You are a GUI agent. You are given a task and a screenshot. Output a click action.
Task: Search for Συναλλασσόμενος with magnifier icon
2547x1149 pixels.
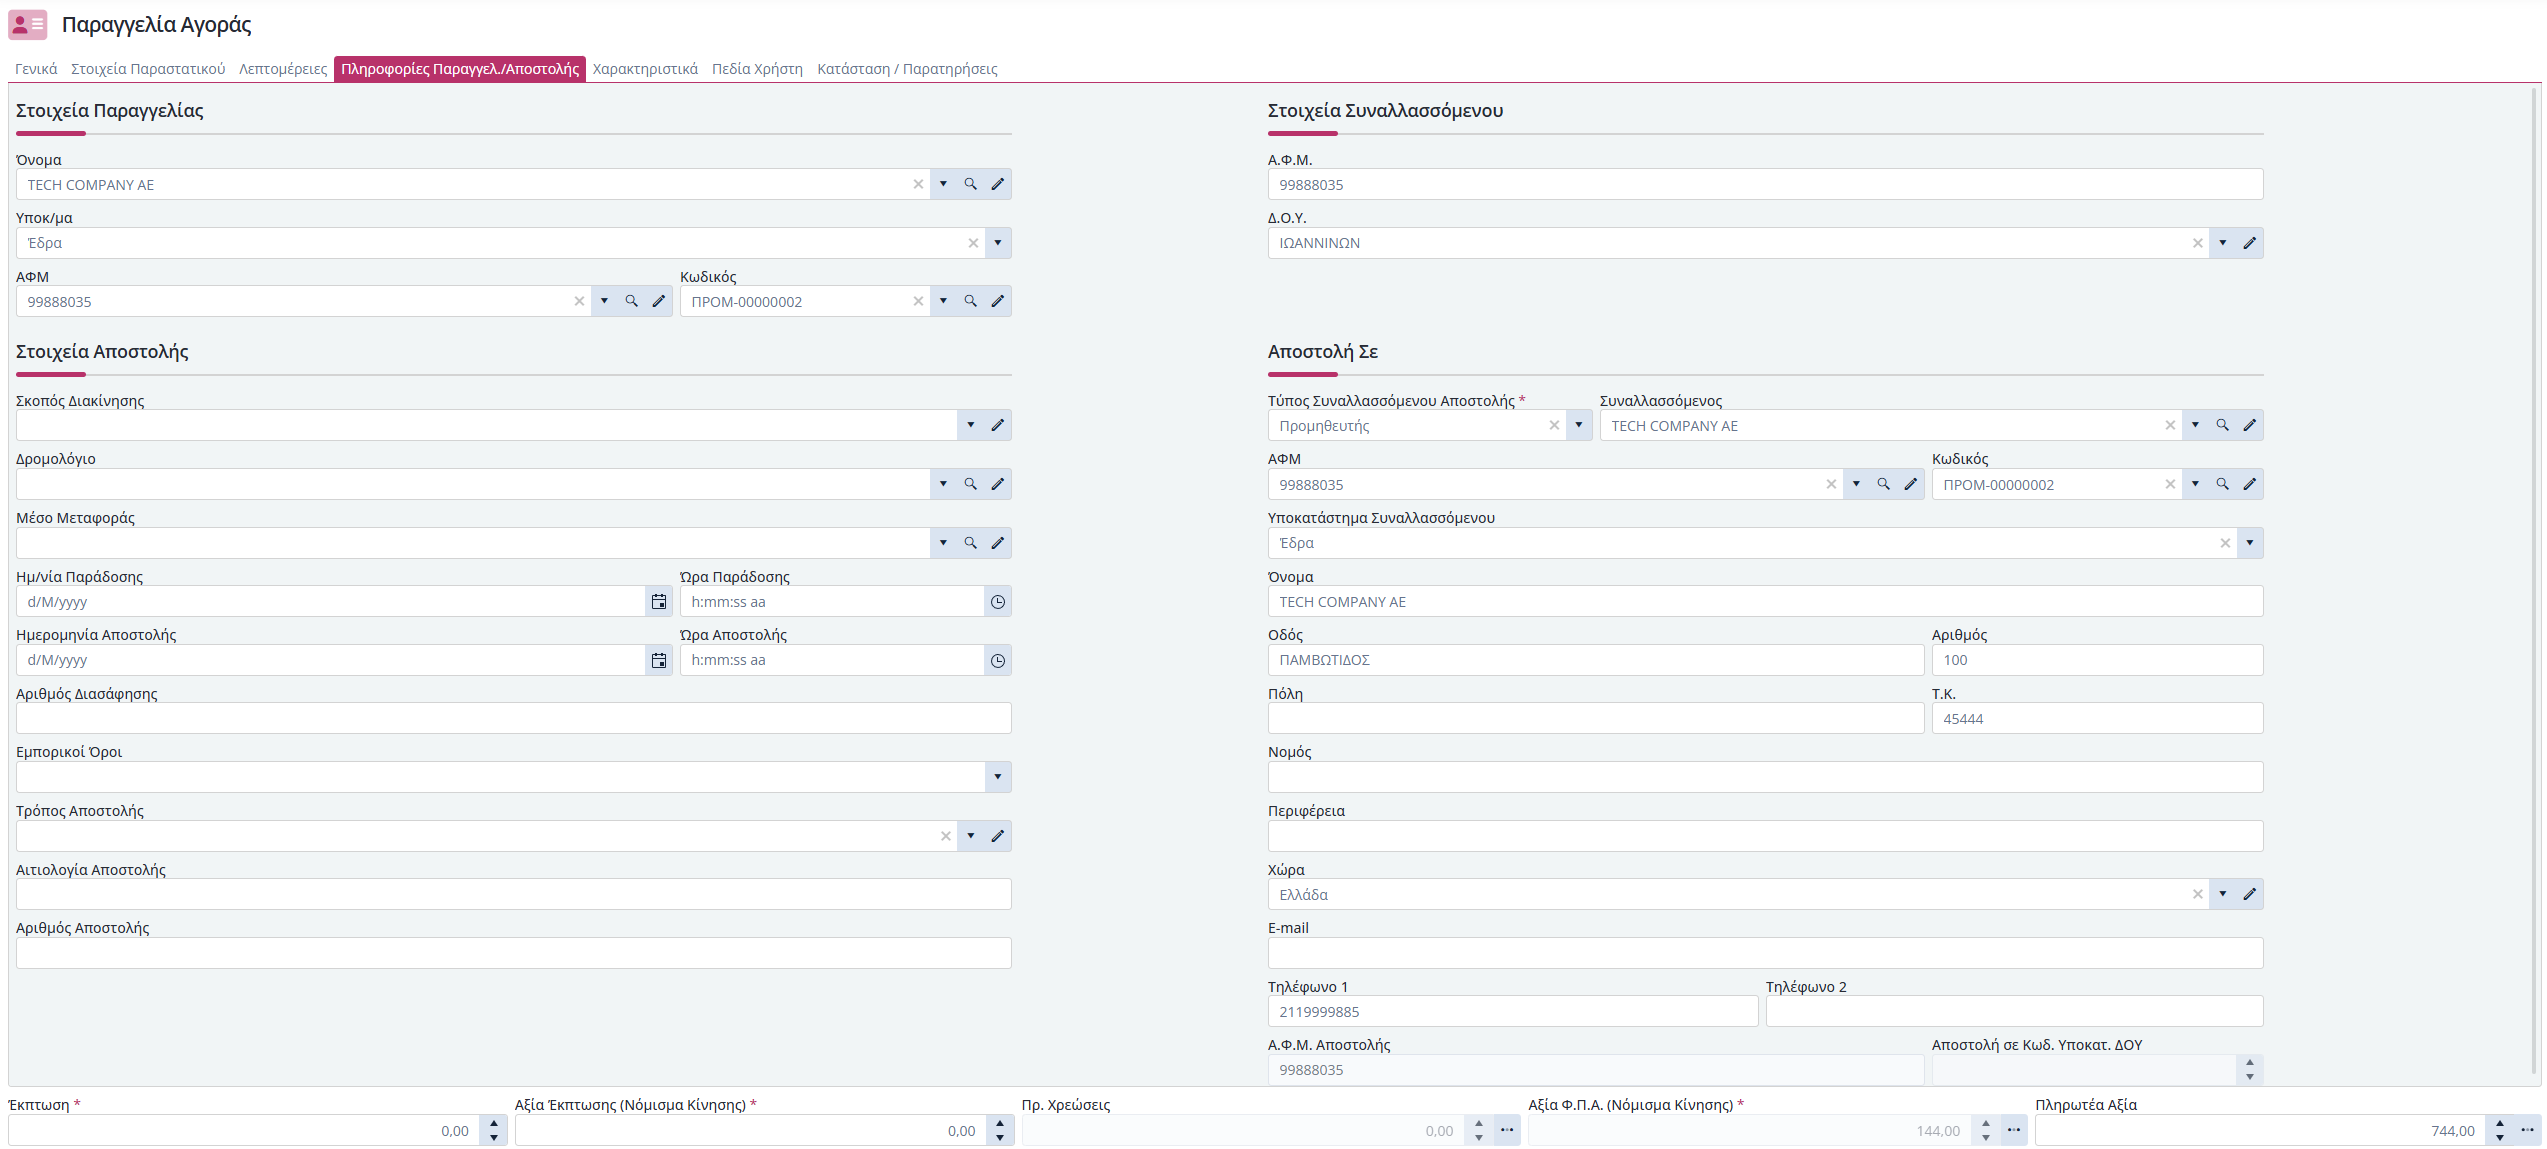pyautogui.click(x=2222, y=425)
